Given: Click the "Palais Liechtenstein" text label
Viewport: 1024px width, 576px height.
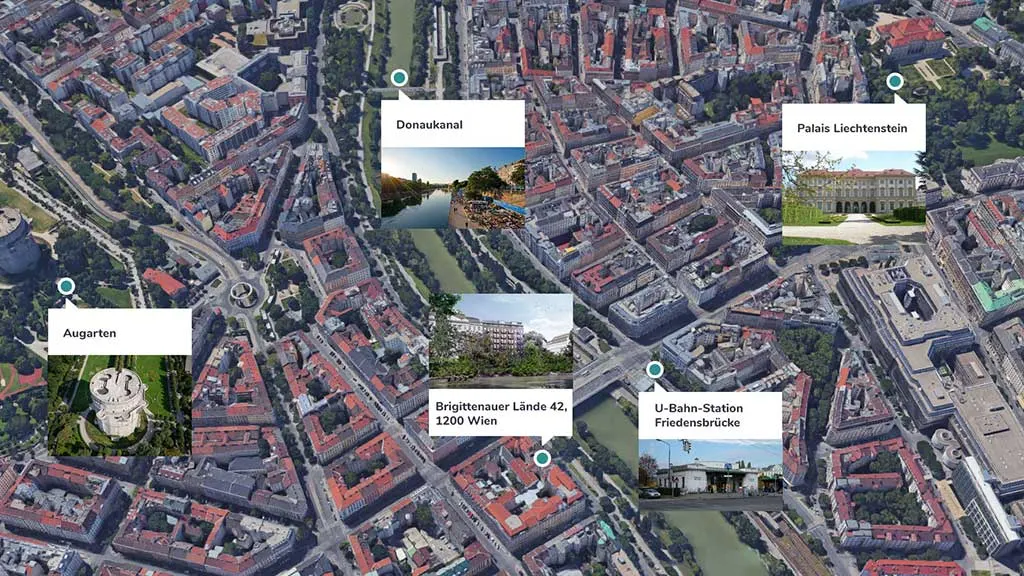Looking at the screenshot, I should tap(851, 128).
